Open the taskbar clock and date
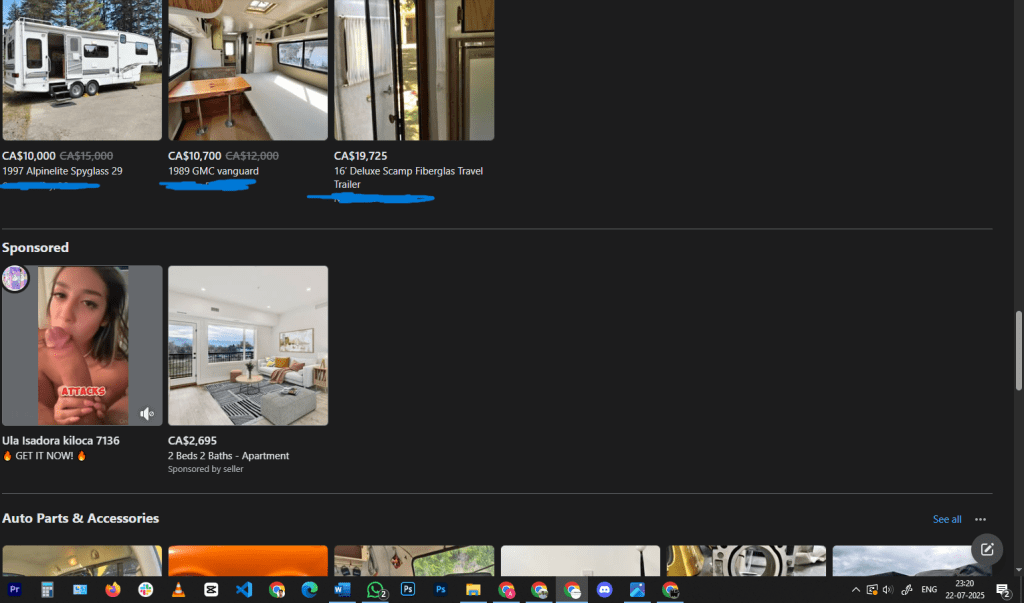 pyautogui.click(x=964, y=590)
